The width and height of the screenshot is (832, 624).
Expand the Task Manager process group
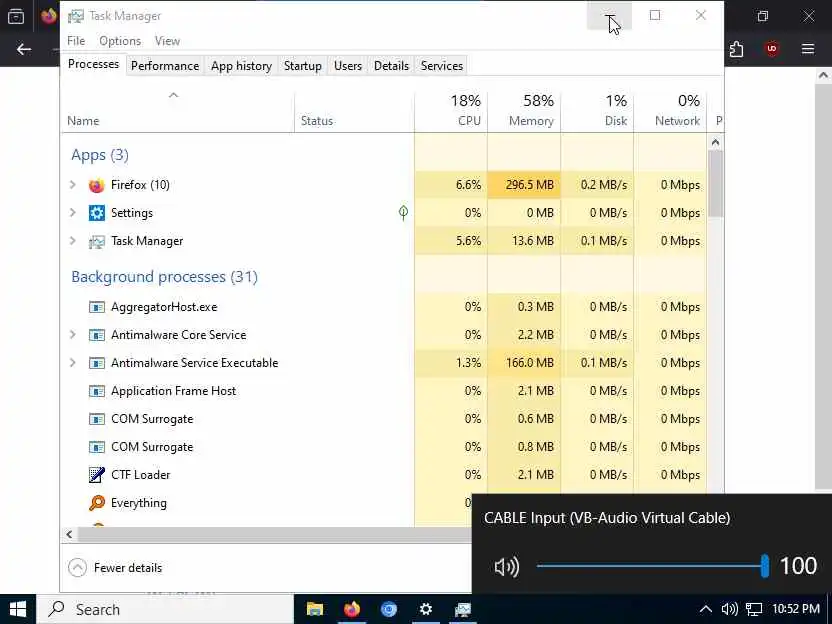(73, 241)
